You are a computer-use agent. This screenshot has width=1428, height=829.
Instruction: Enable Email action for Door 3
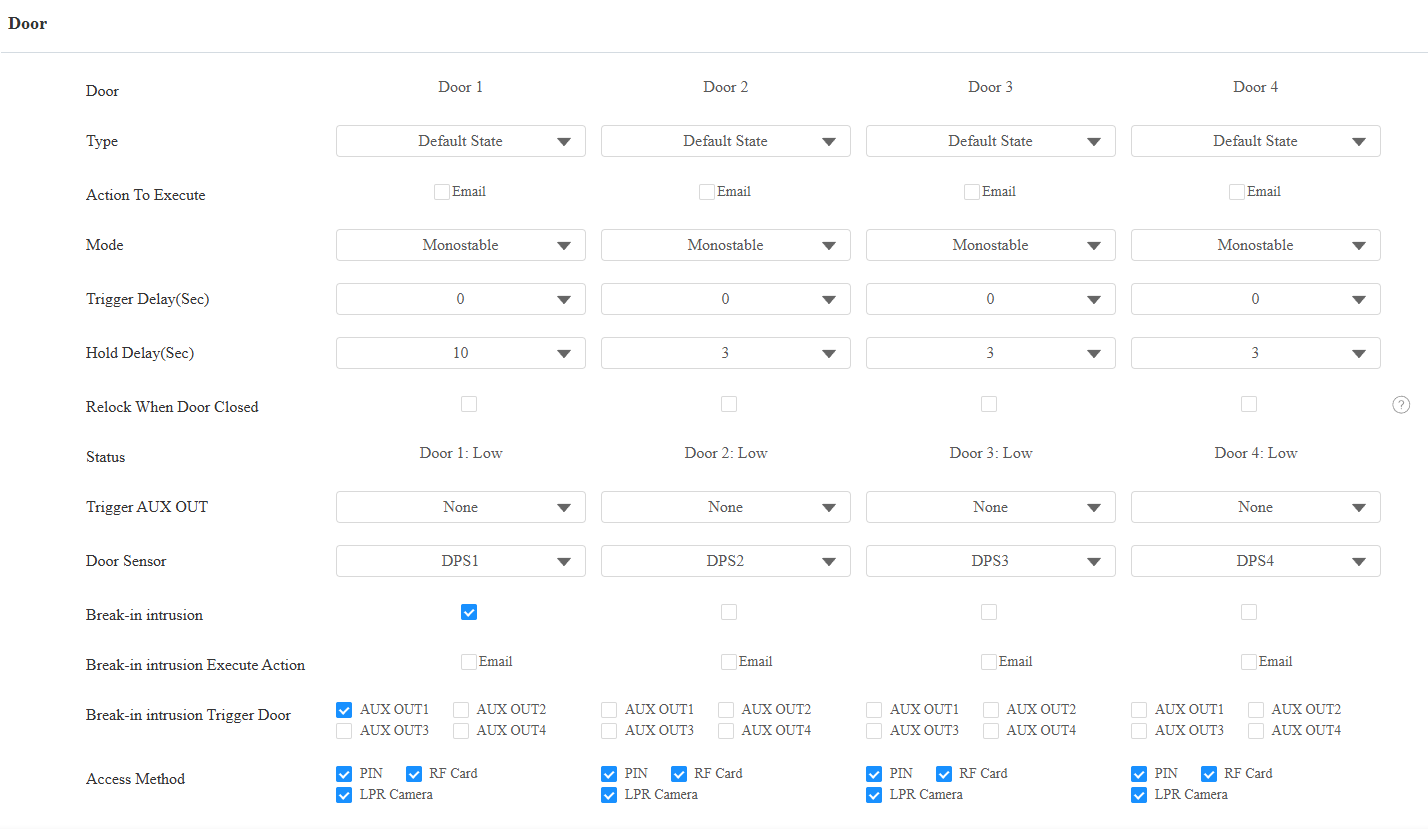click(x=972, y=192)
